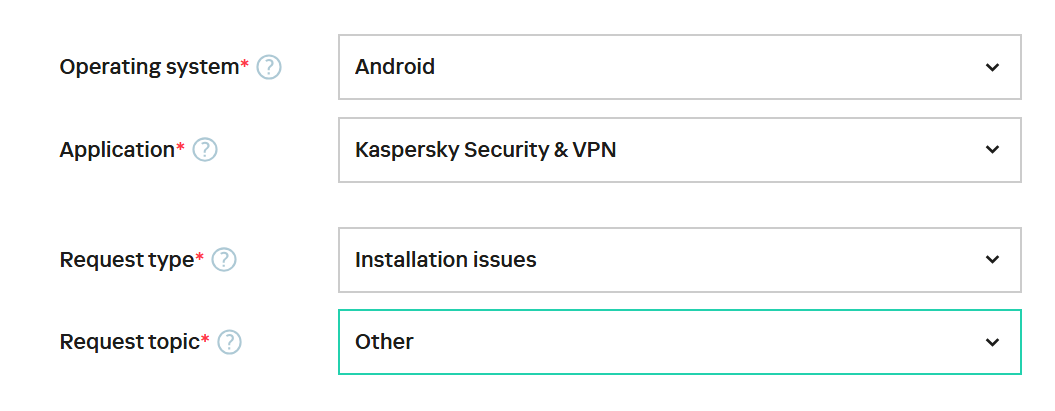Click the "Installation issues" value text
Screen dimensions: 1055x411
click(x=446, y=260)
